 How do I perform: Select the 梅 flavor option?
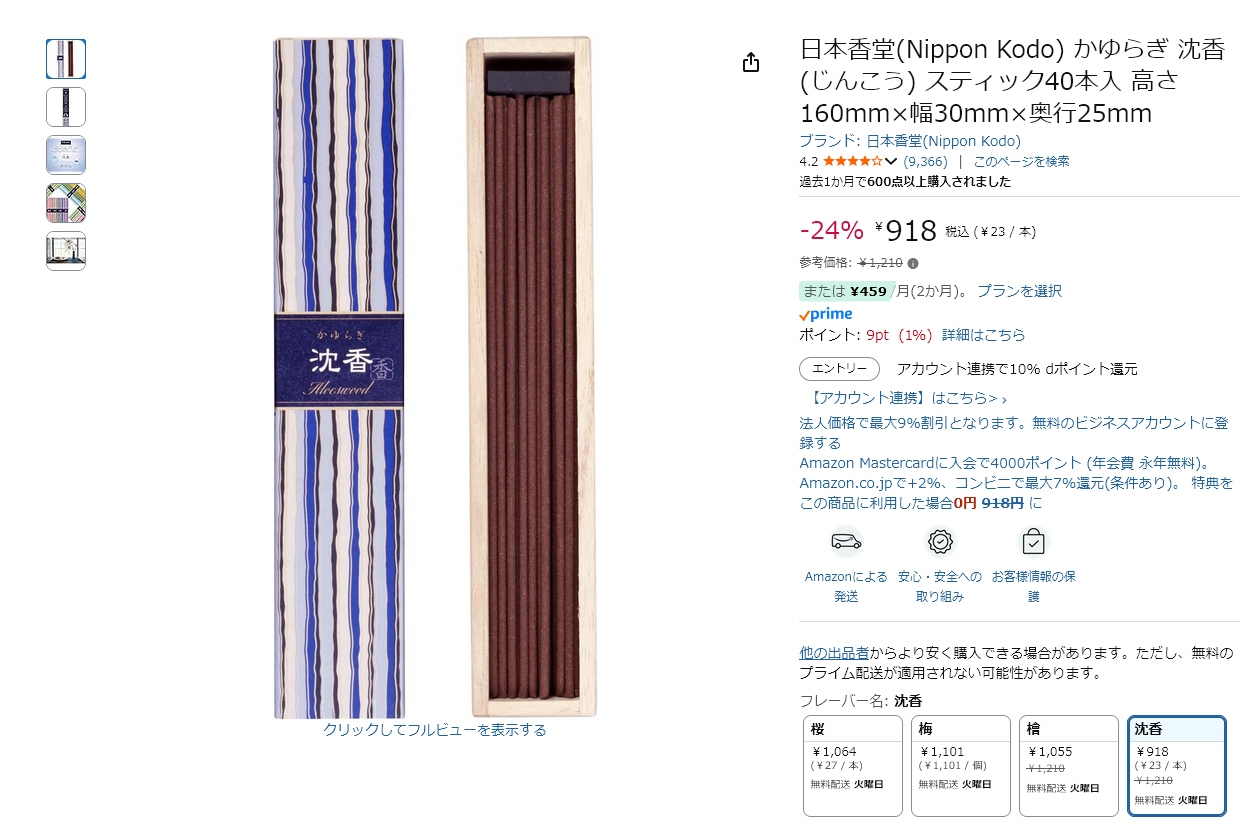point(961,766)
